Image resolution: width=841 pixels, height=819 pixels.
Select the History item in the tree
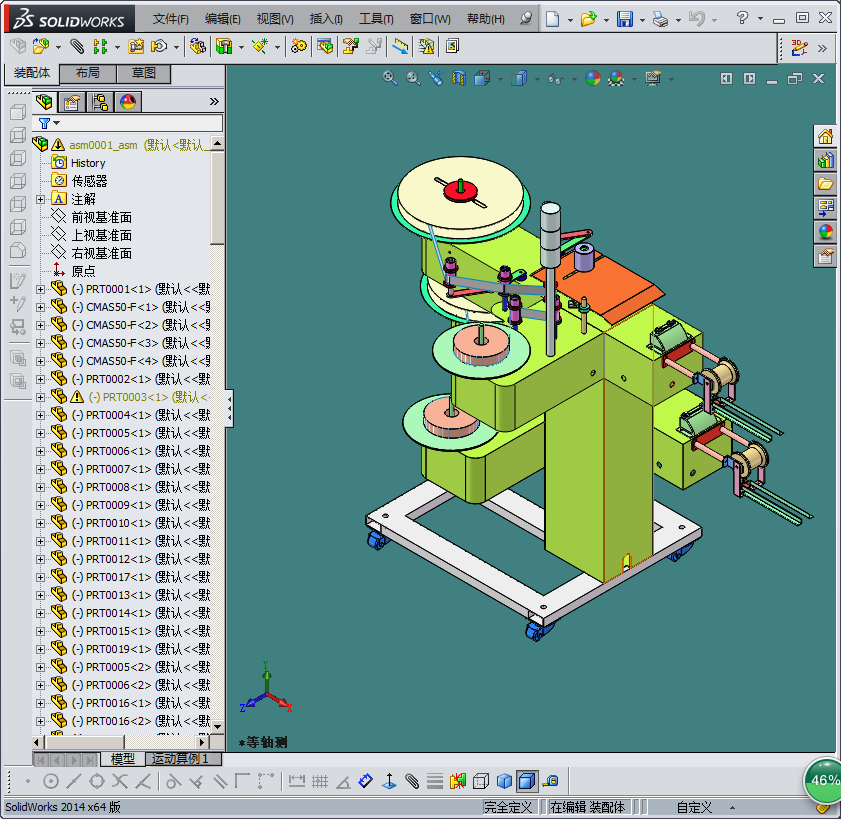88,163
